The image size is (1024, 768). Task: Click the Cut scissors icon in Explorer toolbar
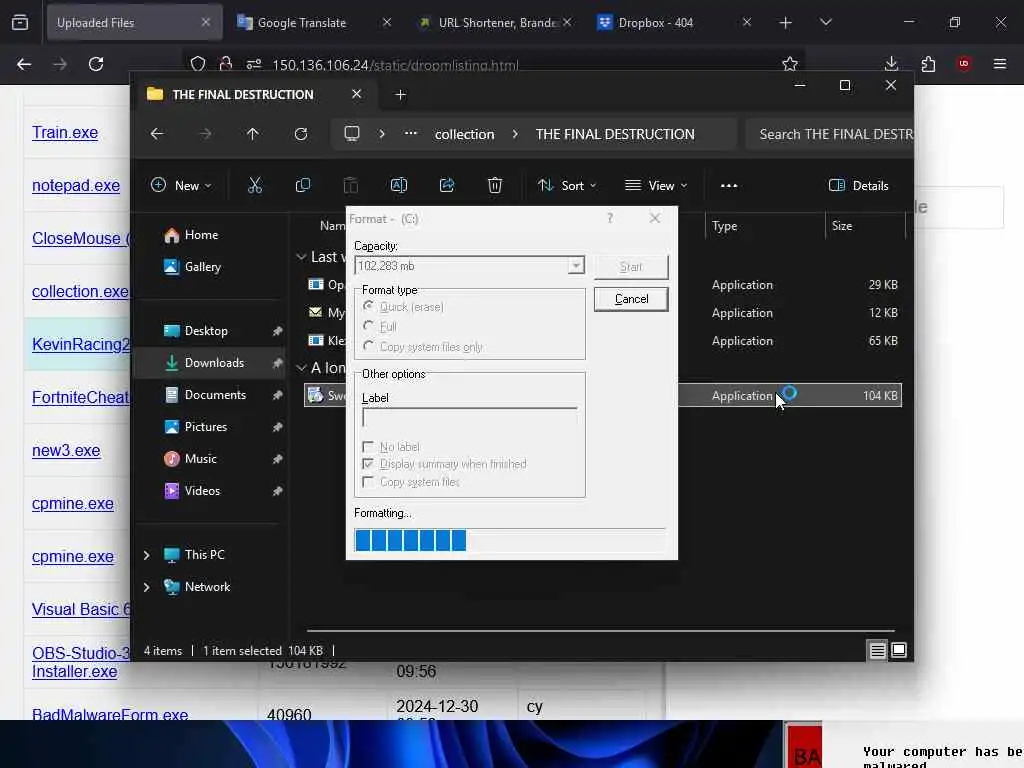[x=255, y=185]
